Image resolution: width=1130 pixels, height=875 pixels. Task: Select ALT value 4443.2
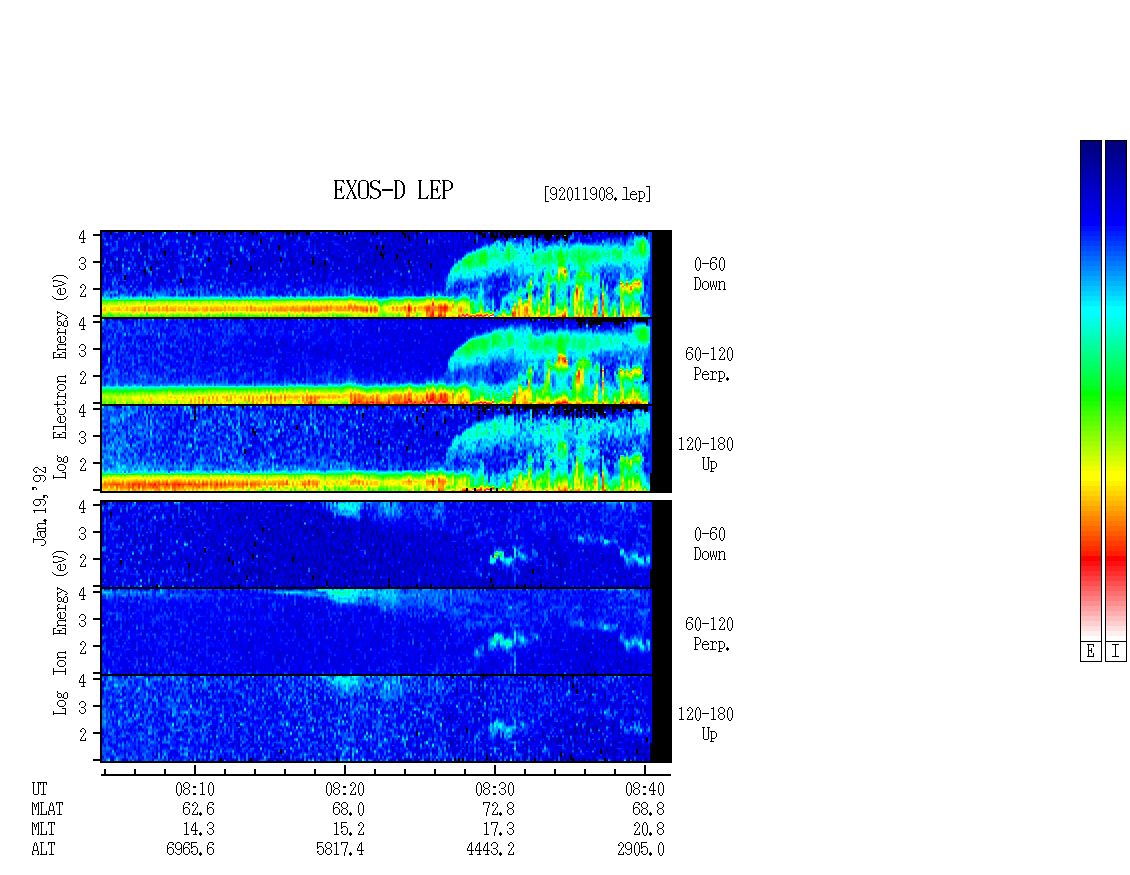491,849
